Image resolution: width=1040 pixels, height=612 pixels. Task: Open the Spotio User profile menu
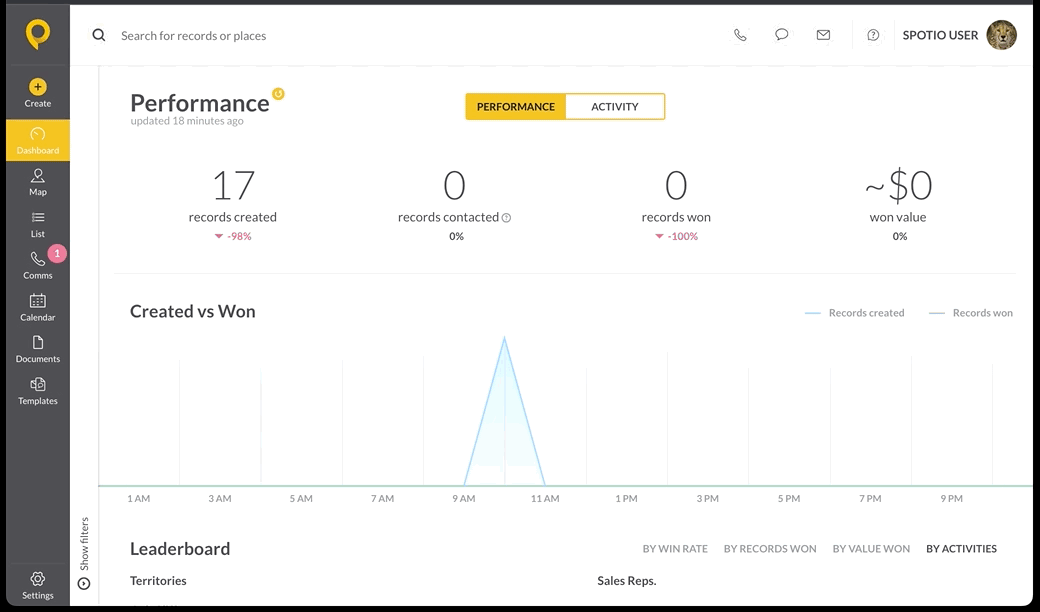coord(959,35)
